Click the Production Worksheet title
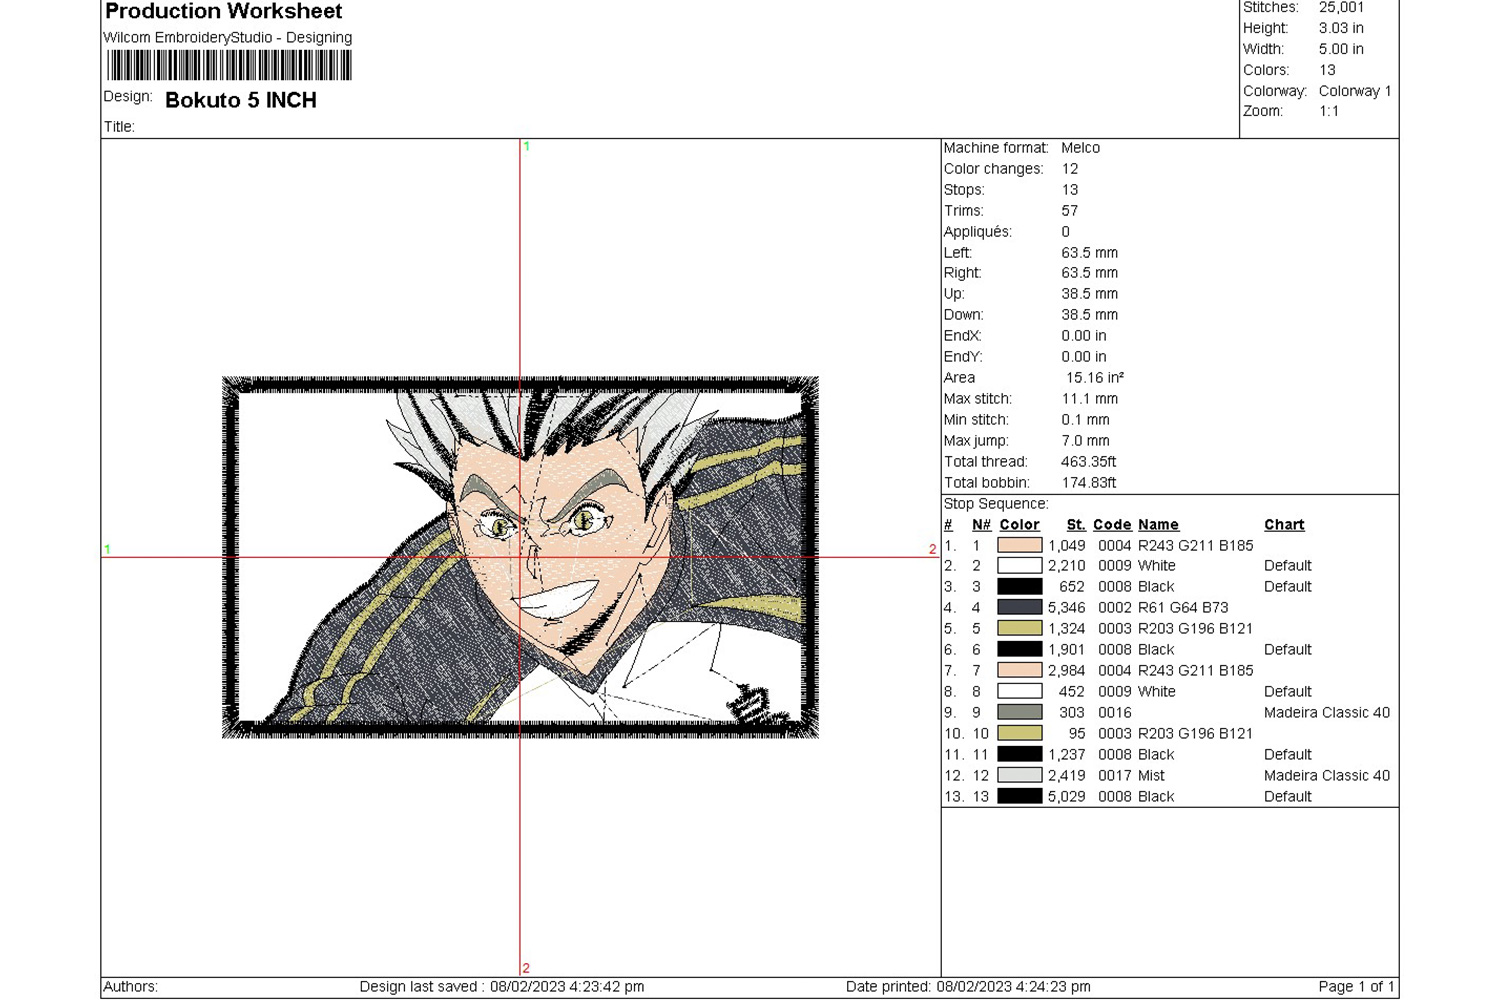Viewport: 1502px width, 1000px height. pos(223,12)
